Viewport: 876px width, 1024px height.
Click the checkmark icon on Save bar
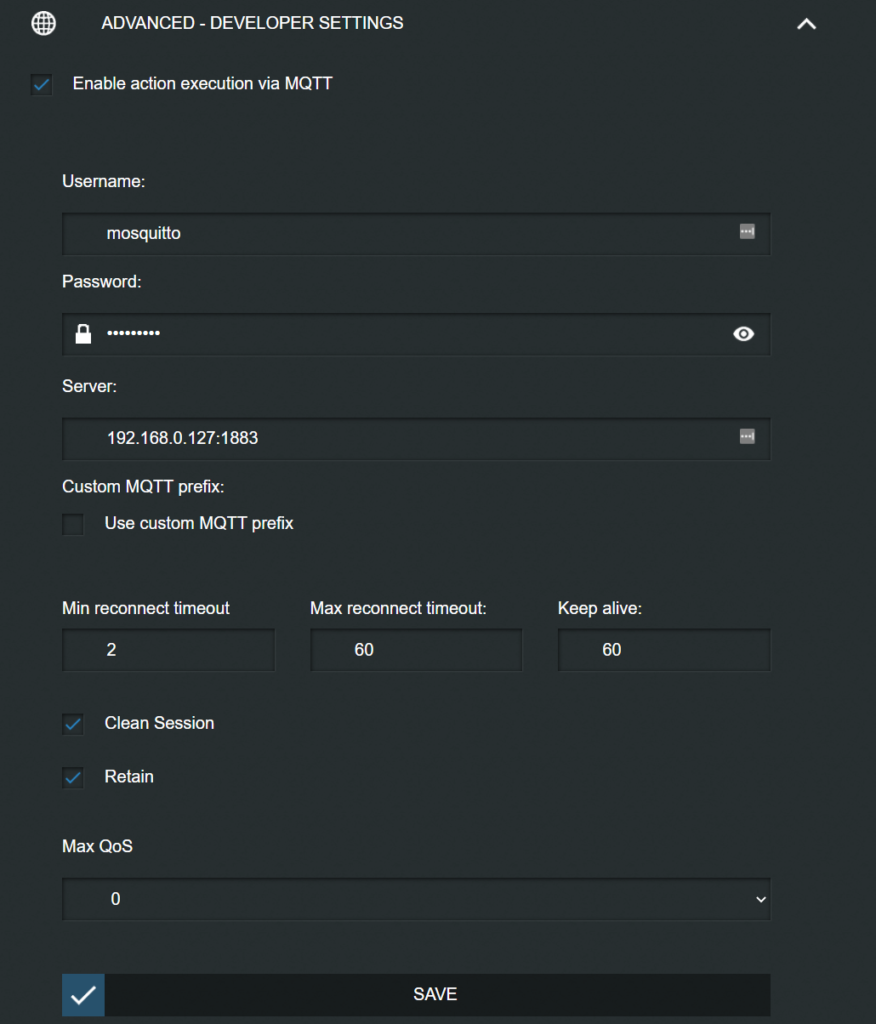(x=83, y=995)
